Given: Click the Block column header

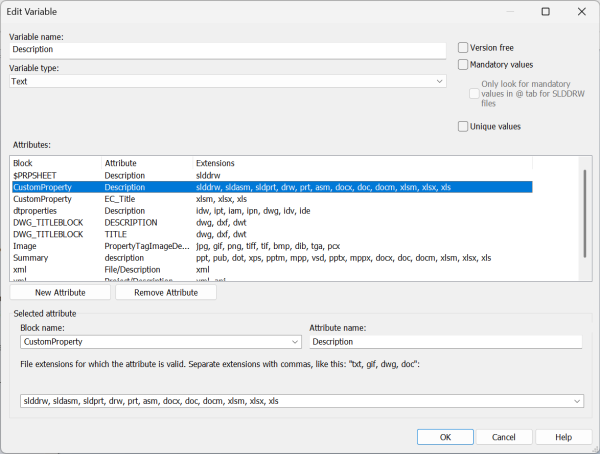Looking at the screenshot, I should 56,163.
